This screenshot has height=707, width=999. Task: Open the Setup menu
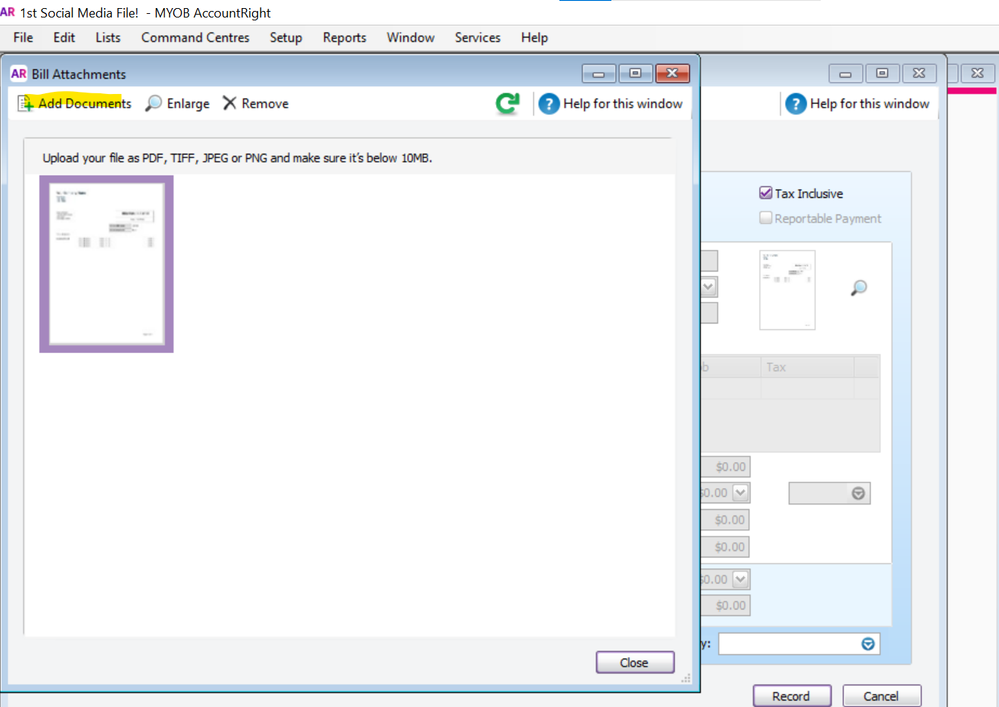pyautogui.click(x=286, y=38)
